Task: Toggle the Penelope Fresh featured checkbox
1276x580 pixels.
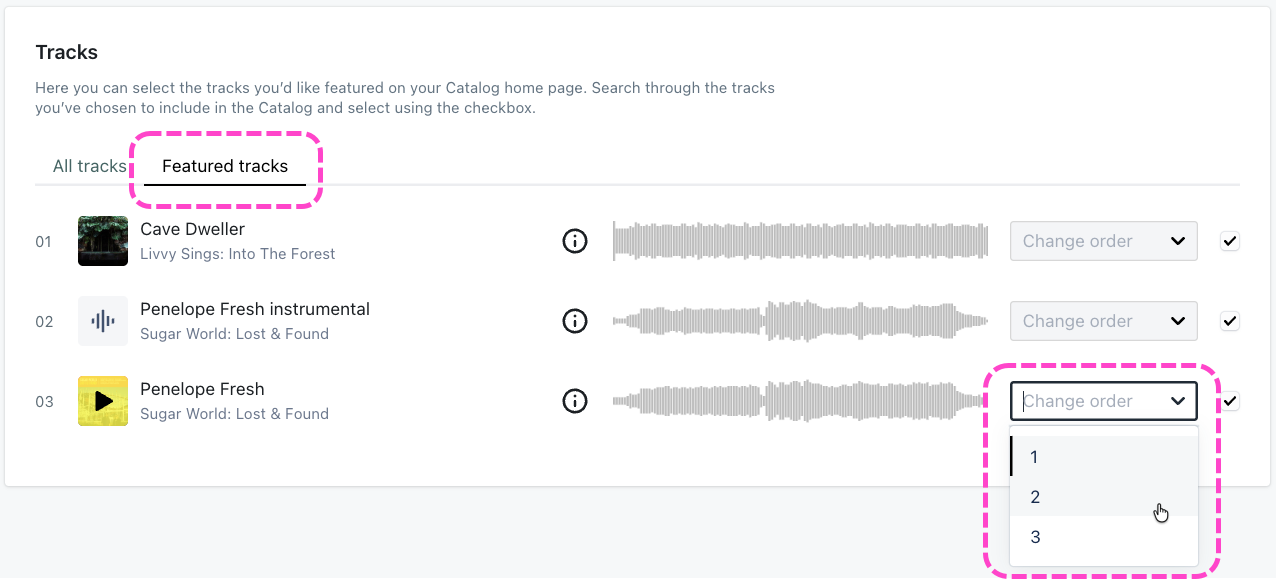Action: [x=1230, y=401]
